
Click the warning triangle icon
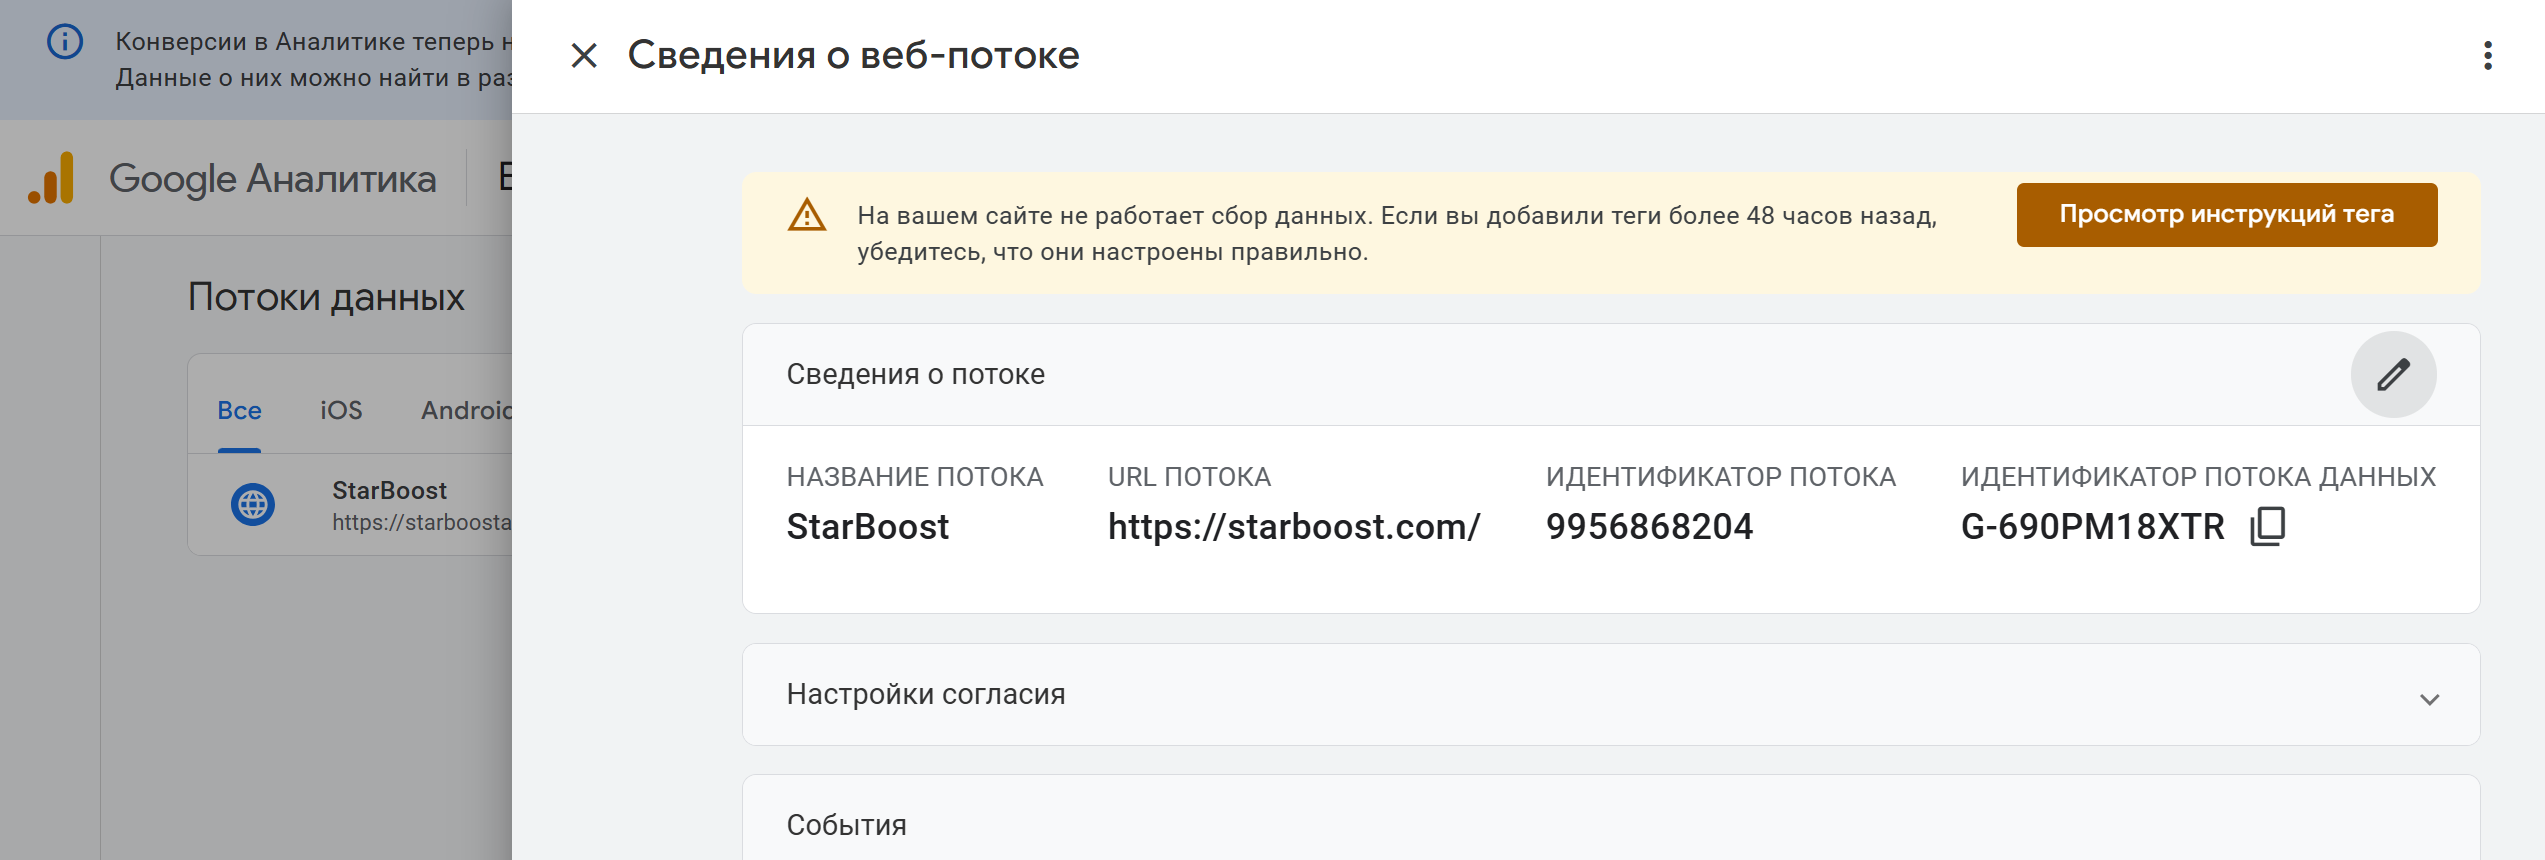coord(807,216)
